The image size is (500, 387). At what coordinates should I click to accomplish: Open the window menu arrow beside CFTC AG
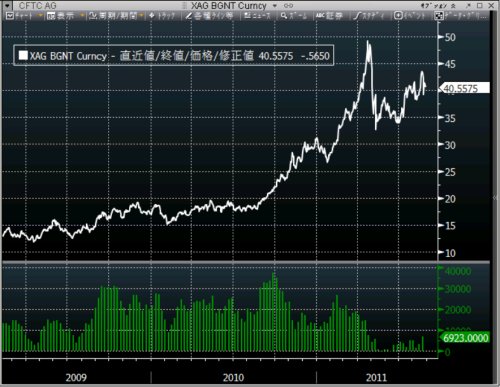(7, 5)
